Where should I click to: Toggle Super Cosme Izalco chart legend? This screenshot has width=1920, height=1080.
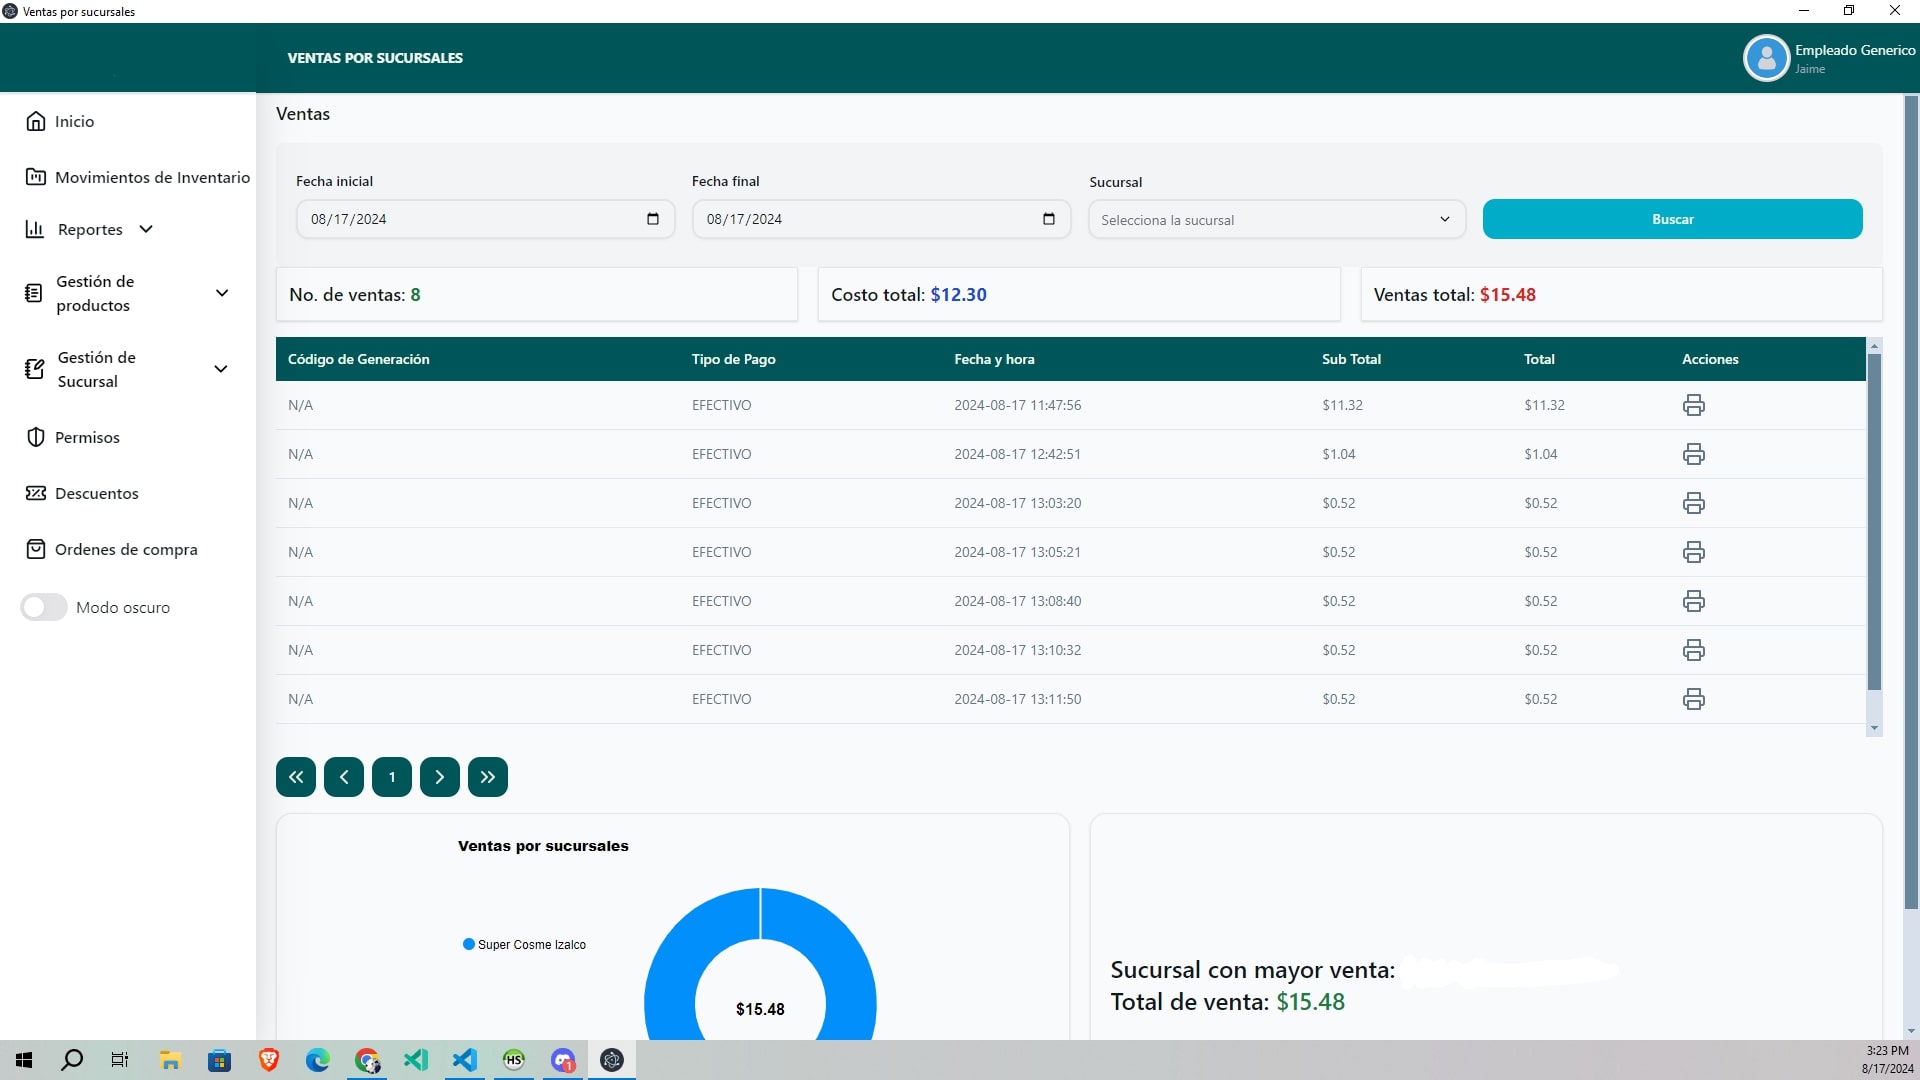click(524, 944)
